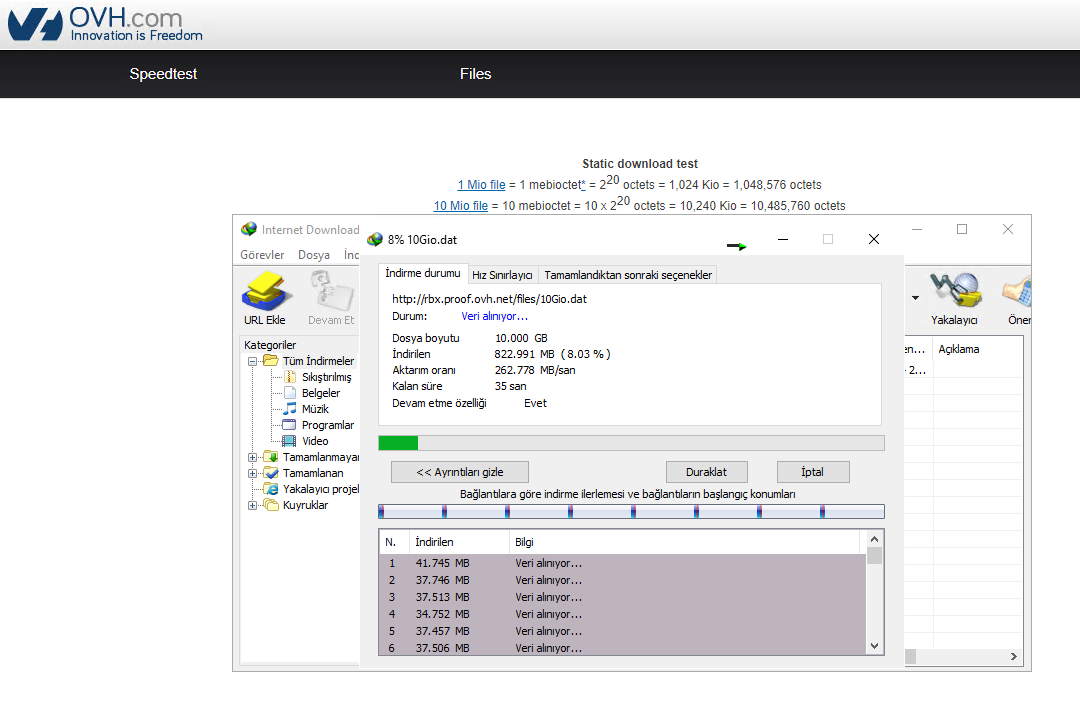The image size is (1080, 704).
Task: Click the Veri alınıyor… status text
Action: pos(495,316)
